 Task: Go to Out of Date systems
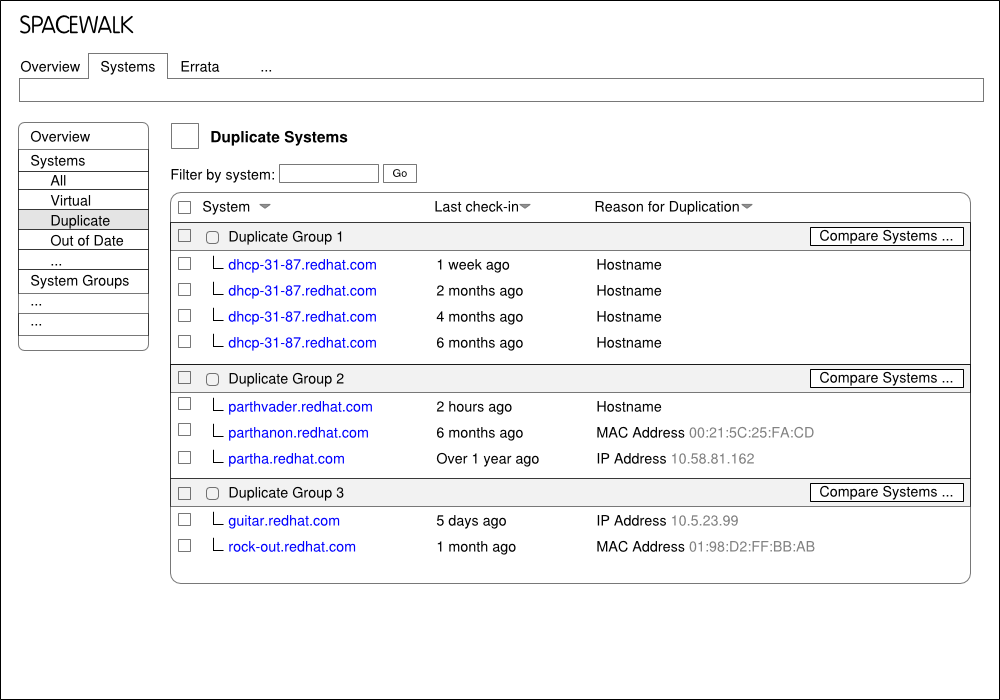pyautogui.click(x=87, y=241)
